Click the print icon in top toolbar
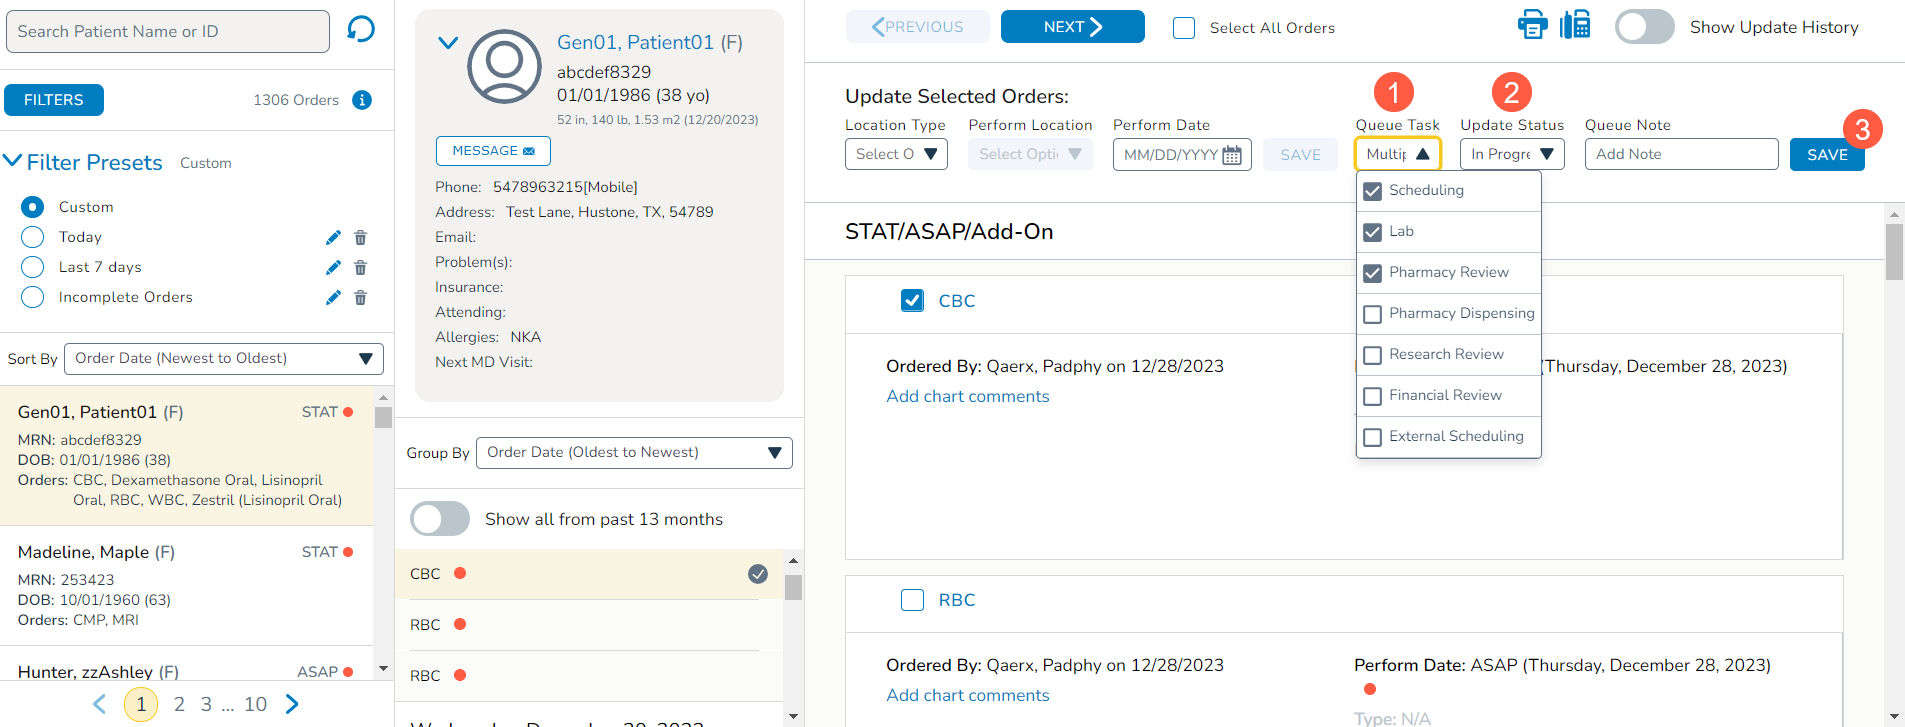The height and width of the screenshot is (727, 1905). [1532, 25]
